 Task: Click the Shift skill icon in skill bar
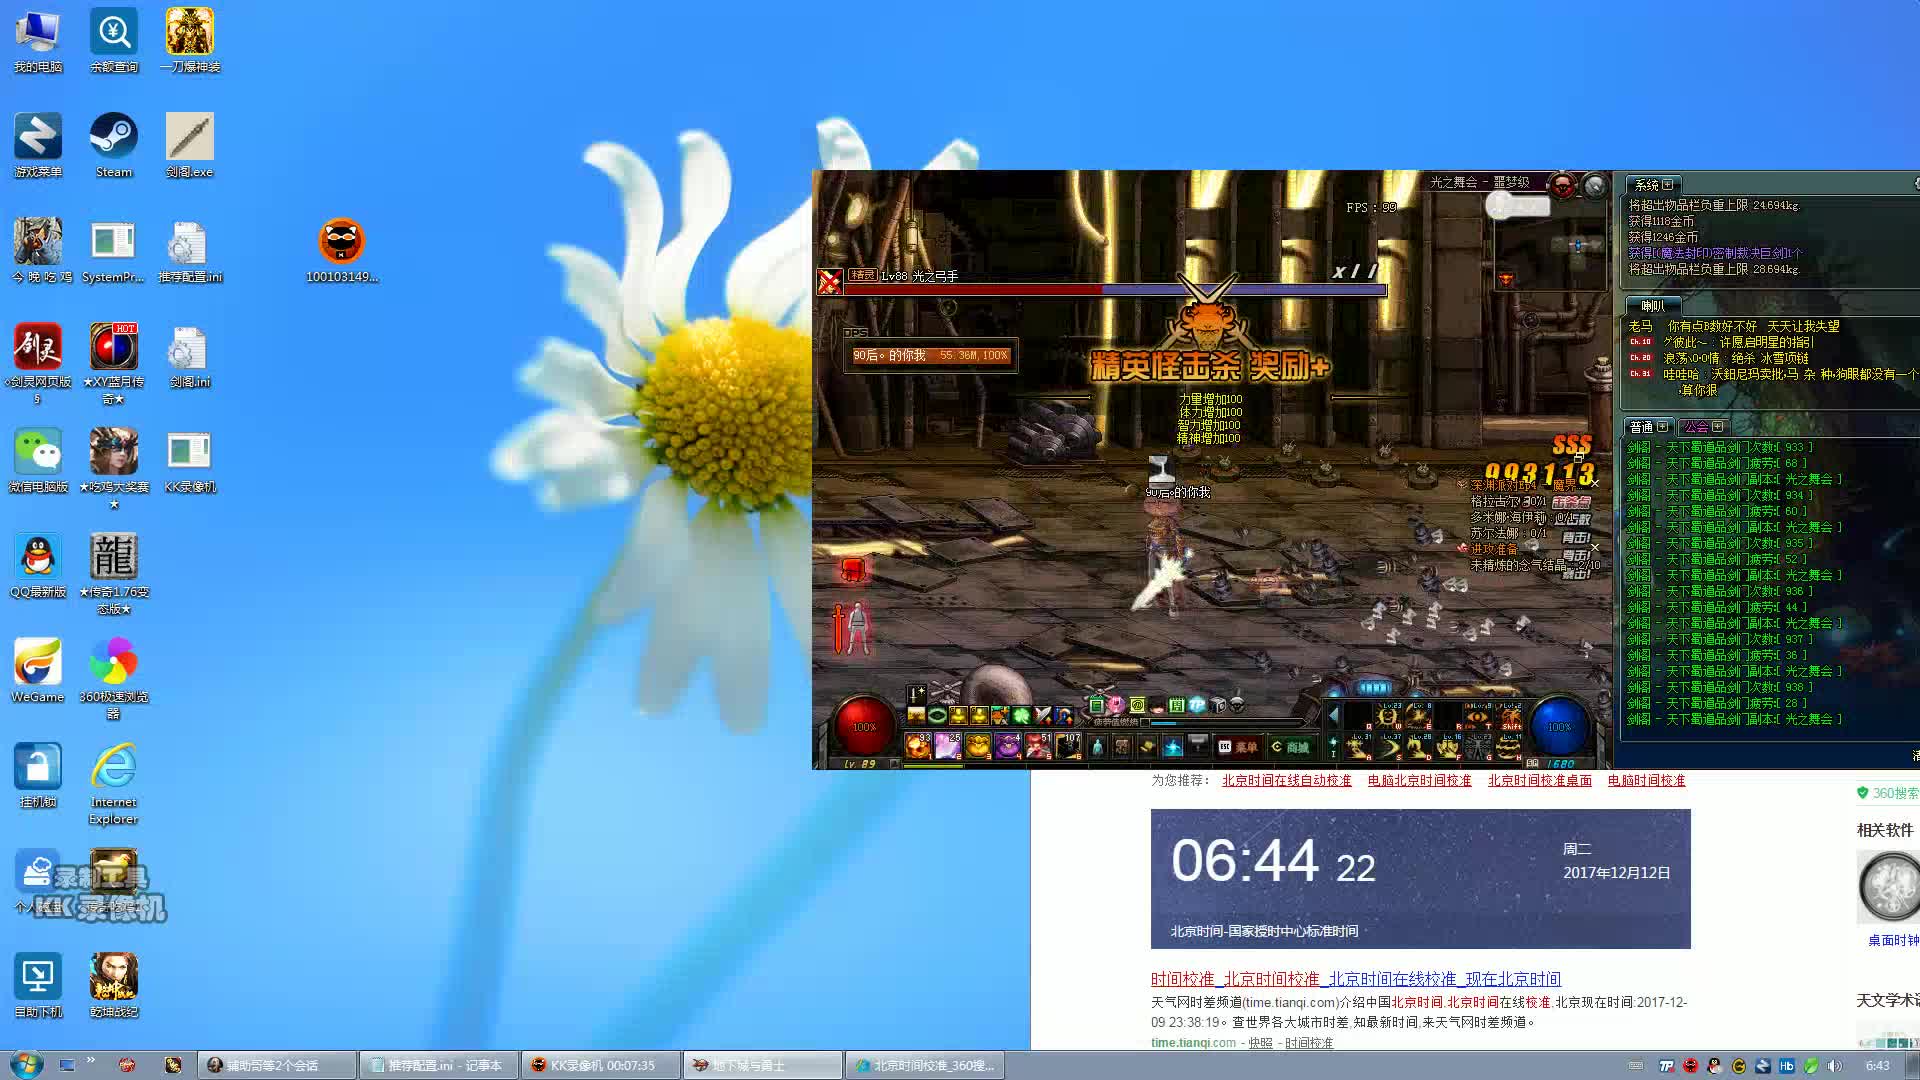click(x=1511, y=716)
